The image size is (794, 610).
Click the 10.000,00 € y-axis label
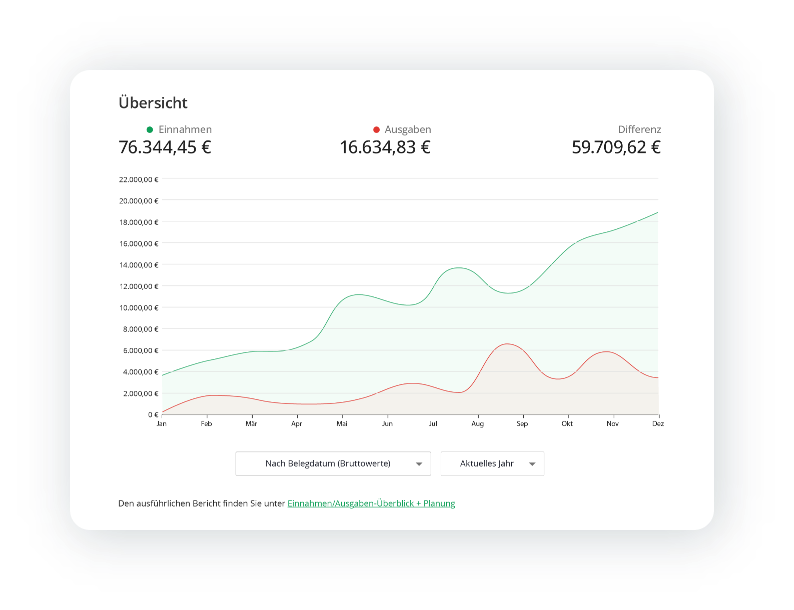[x=138, y=308]
